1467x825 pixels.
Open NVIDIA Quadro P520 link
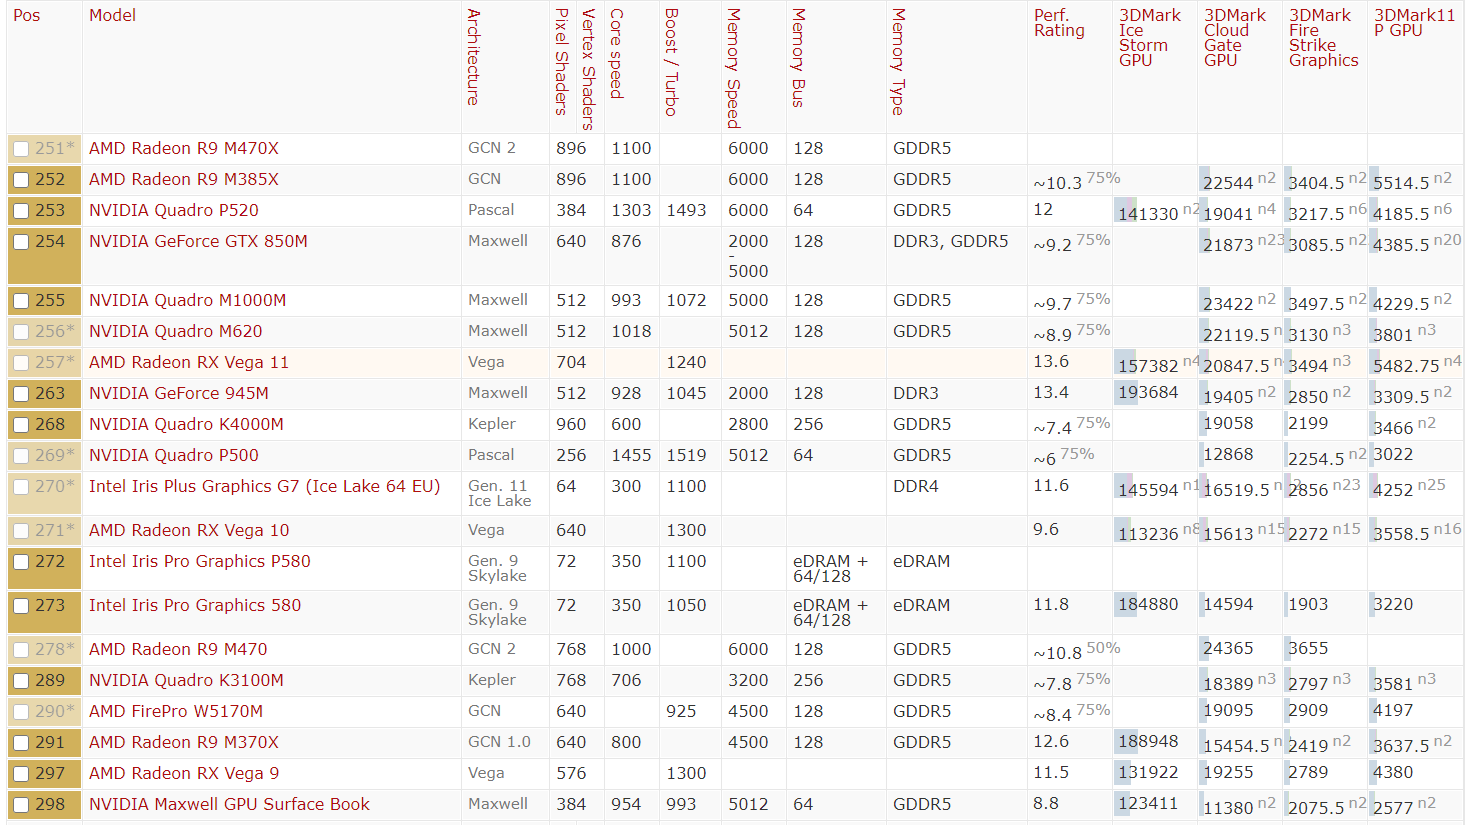coord(174,211)
